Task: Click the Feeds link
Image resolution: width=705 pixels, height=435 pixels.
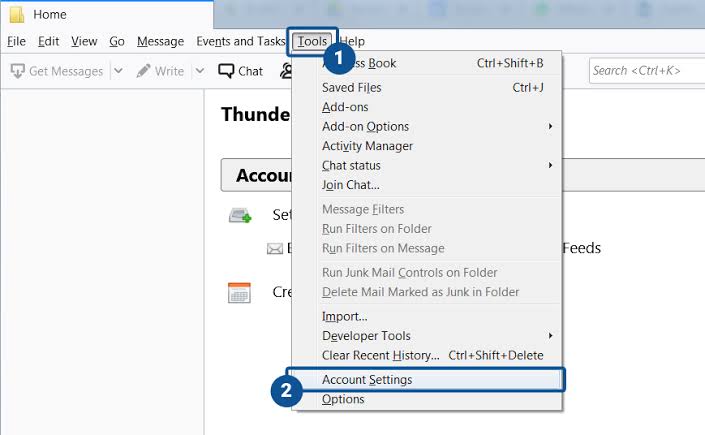Action: pos(582,248)
